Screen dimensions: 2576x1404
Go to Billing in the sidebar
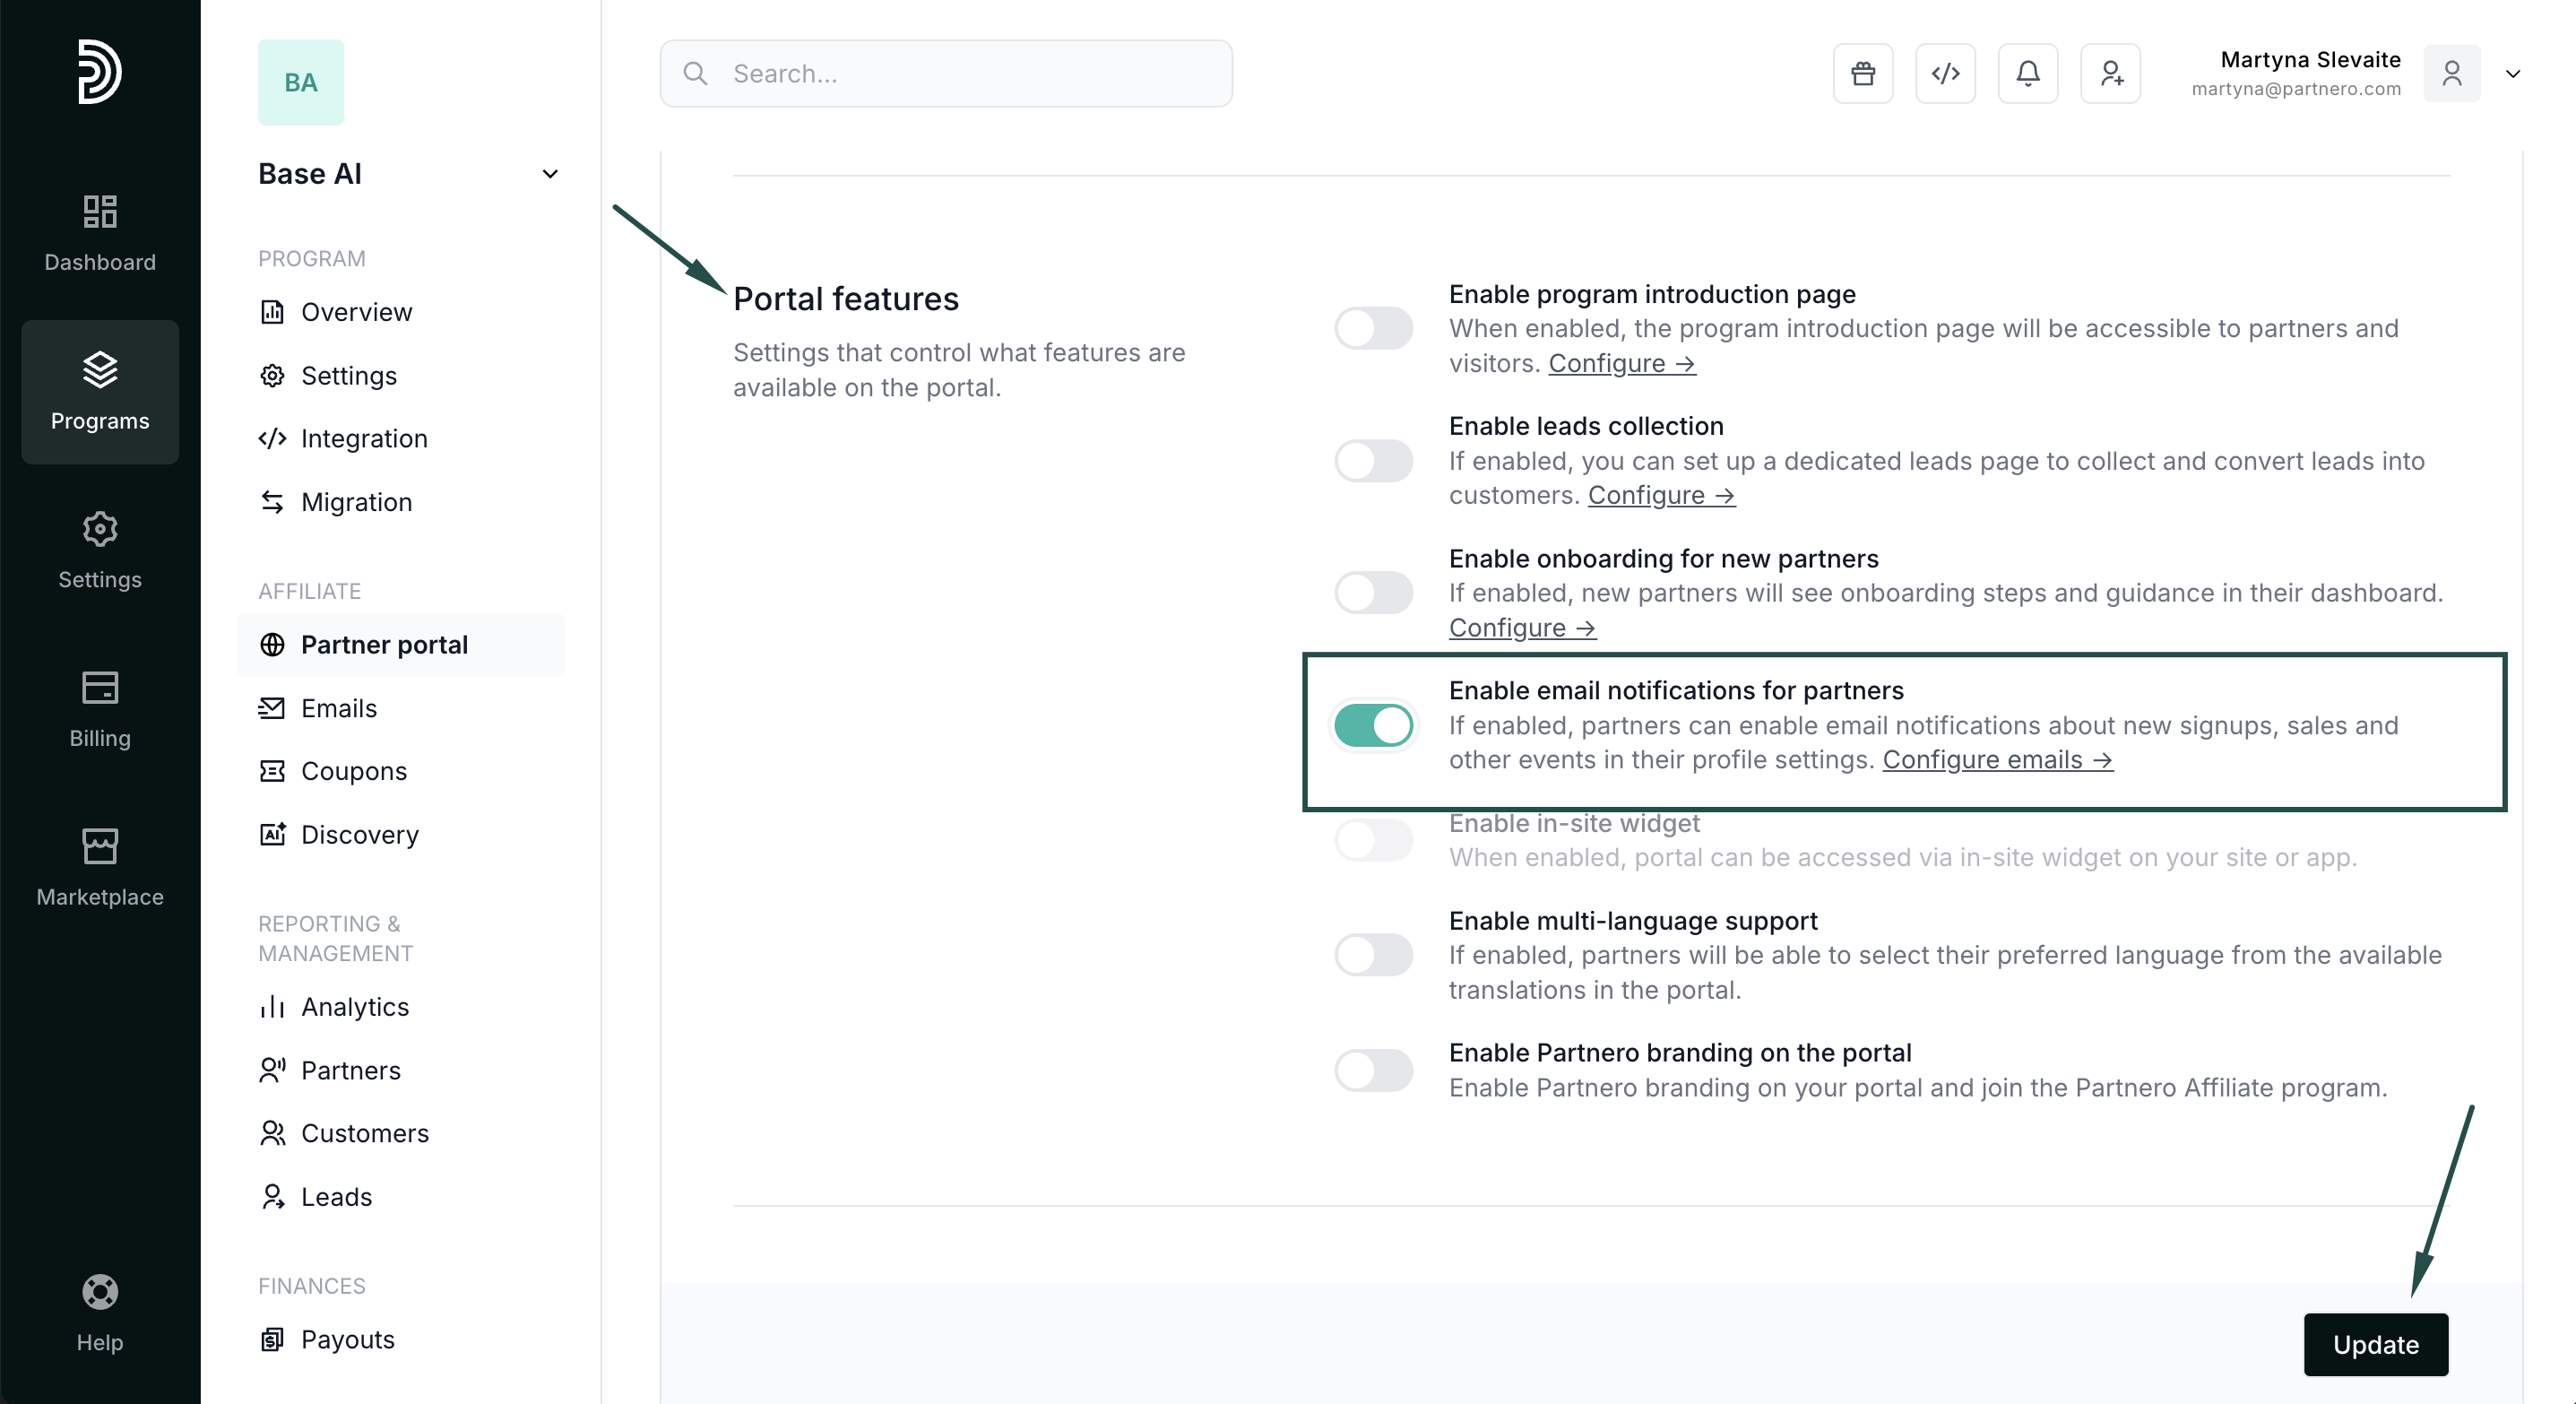tap(100, 709)
